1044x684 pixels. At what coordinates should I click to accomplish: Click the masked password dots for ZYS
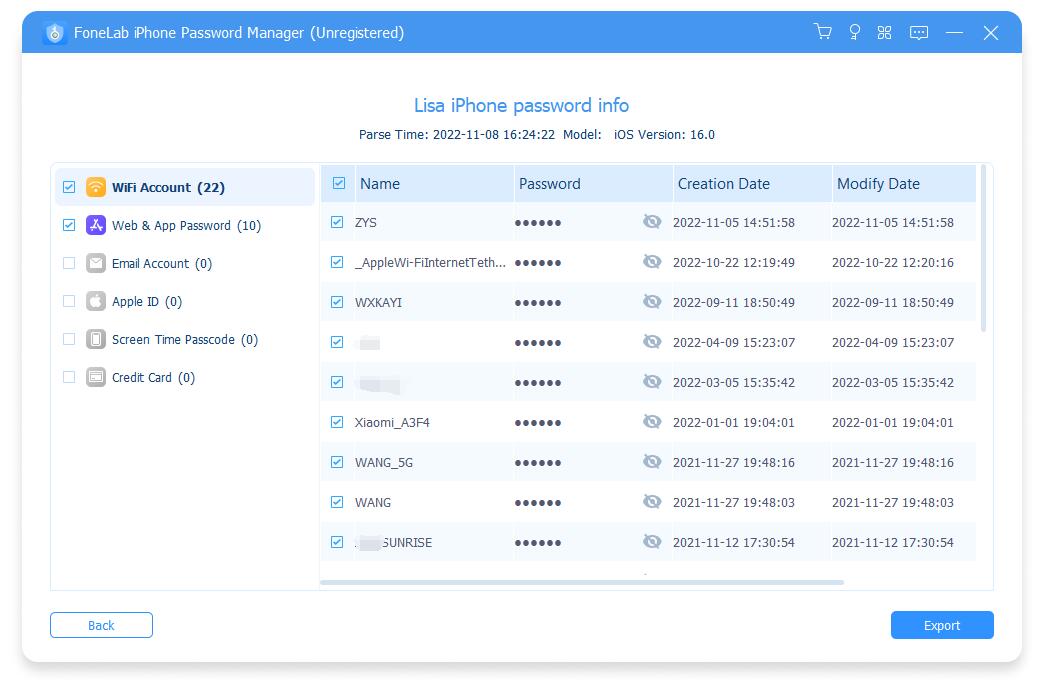tap(538, 223)
